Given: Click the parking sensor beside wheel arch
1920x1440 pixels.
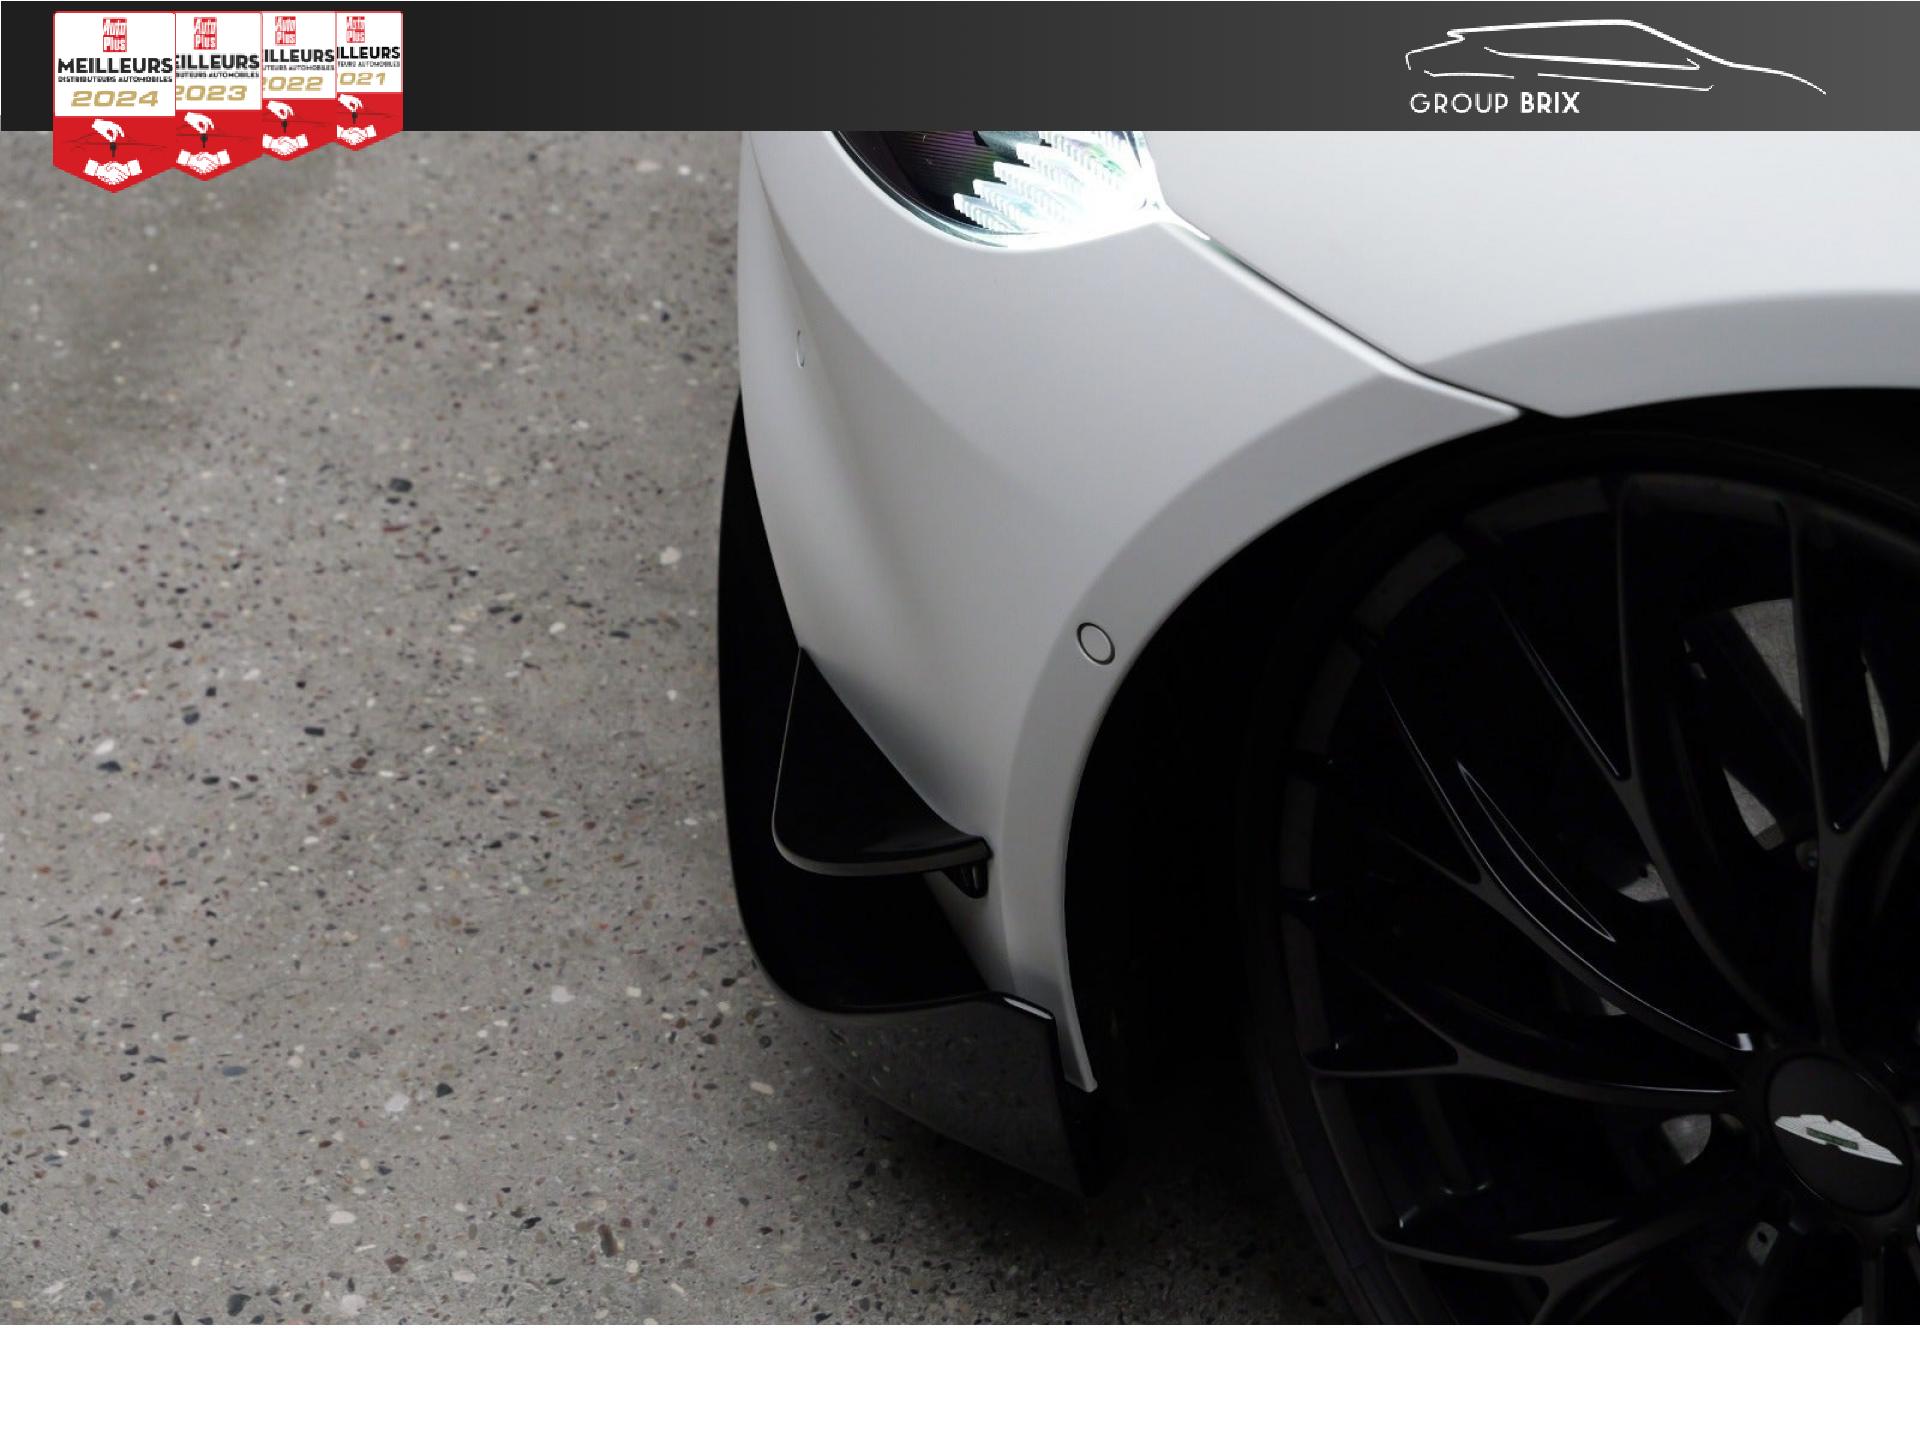Looking at the screenshot, I should tap(1095, 642).
